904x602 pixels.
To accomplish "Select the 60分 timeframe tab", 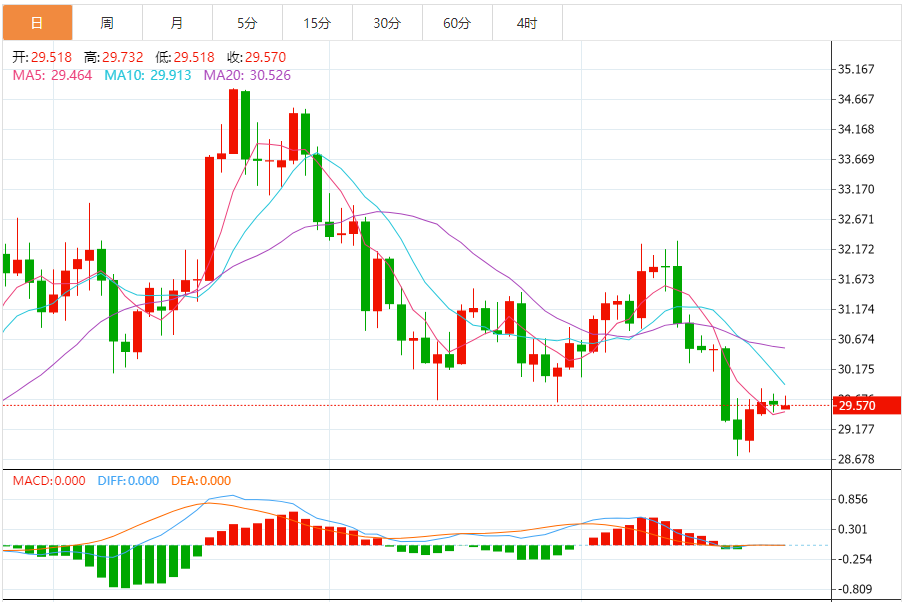I will (457, 23).
